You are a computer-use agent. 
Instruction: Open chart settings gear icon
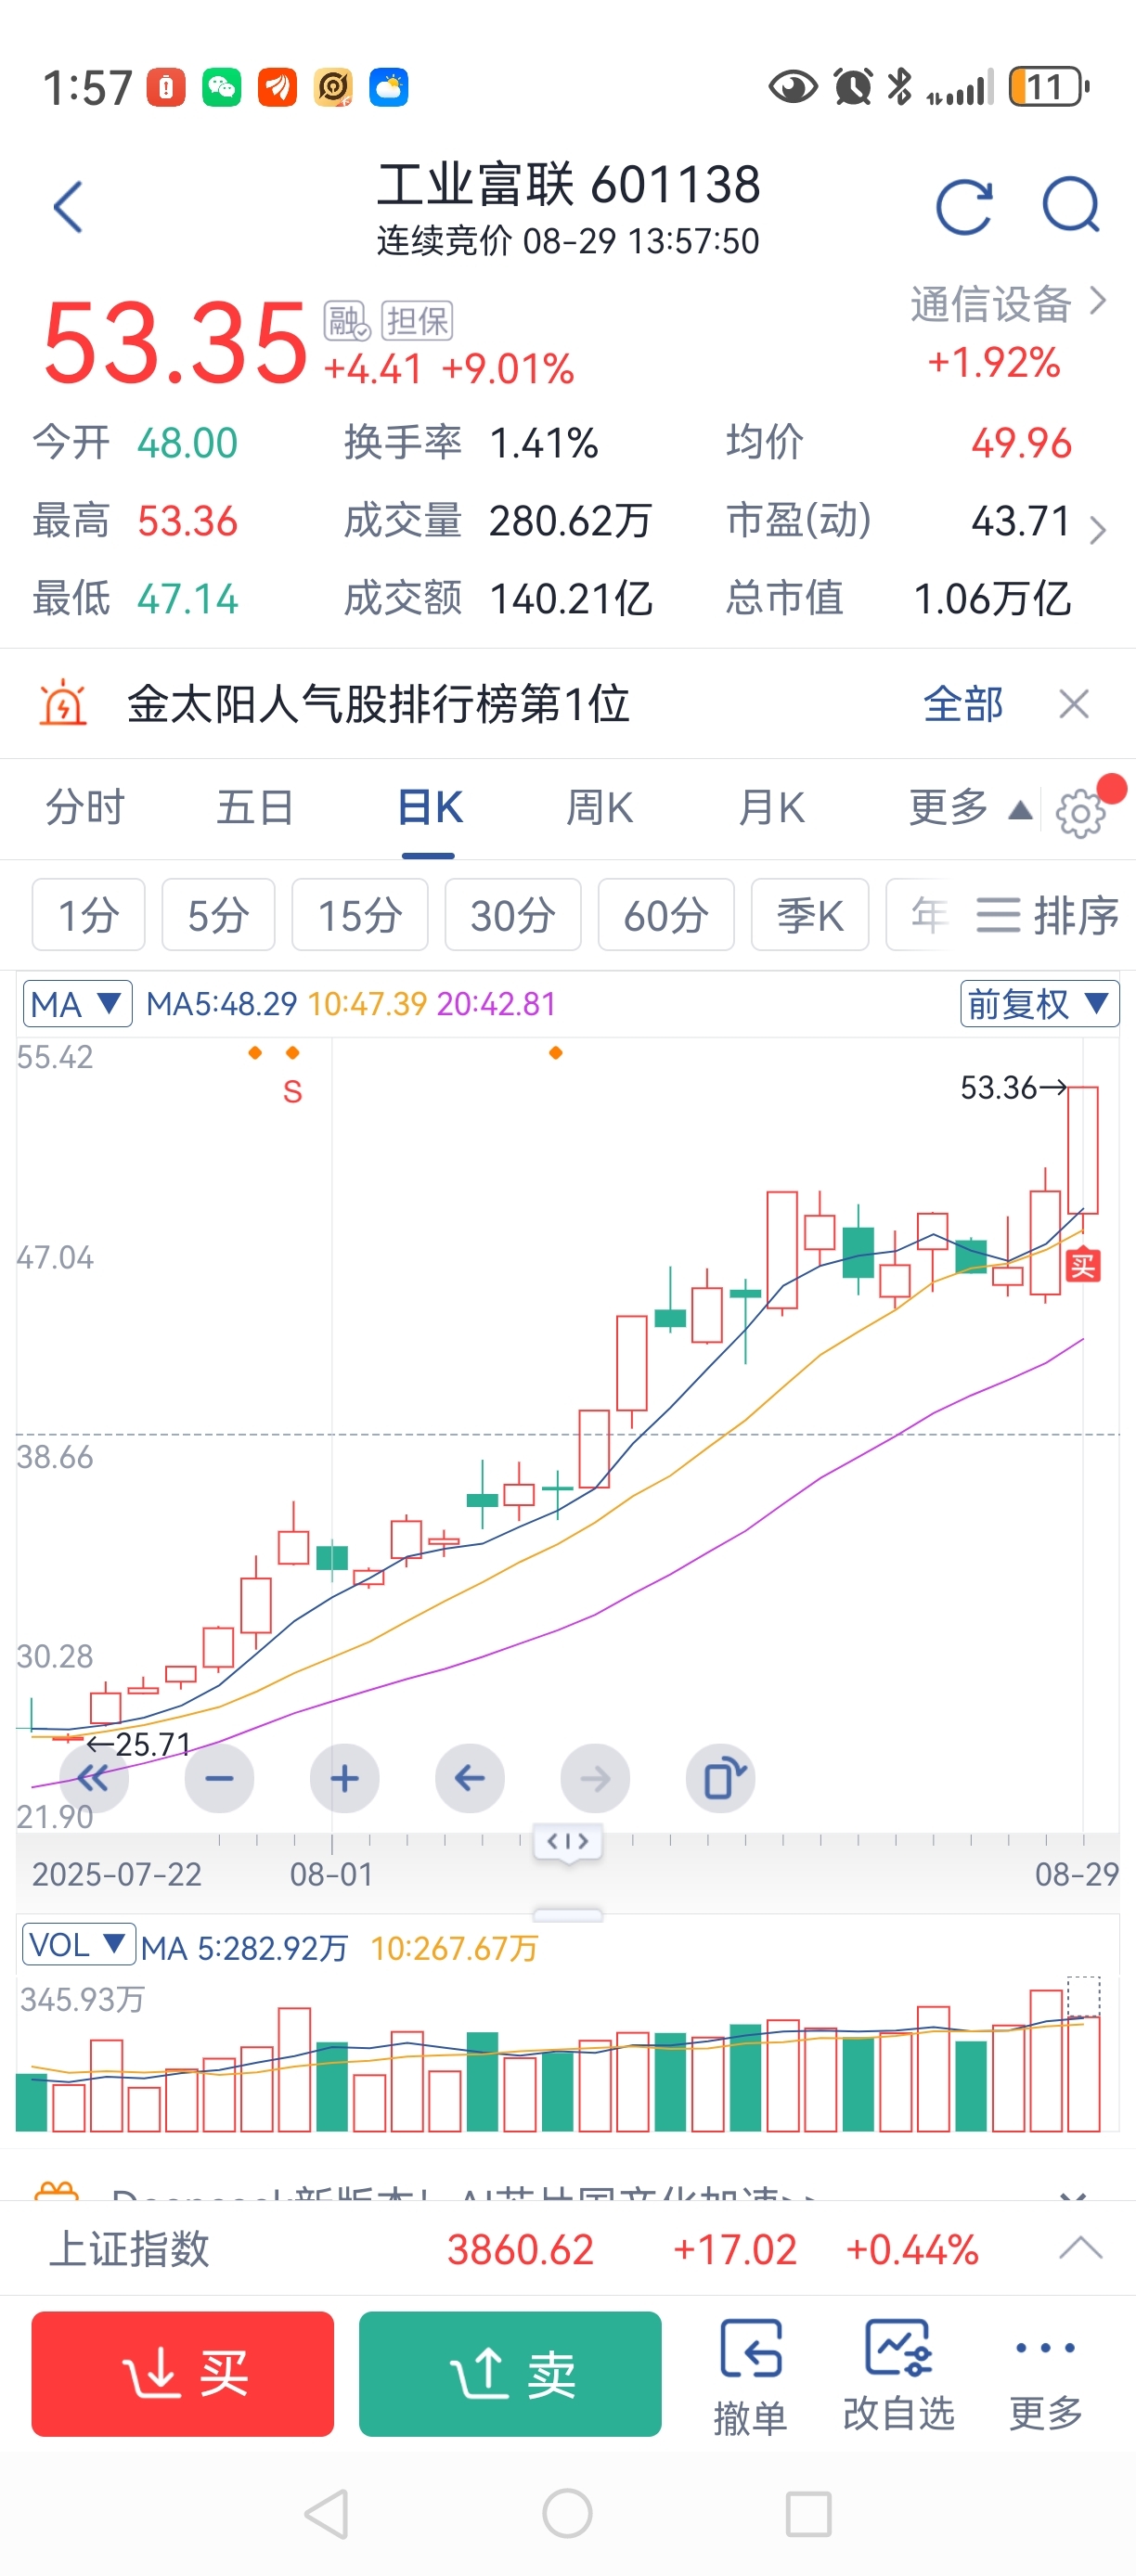click(1081, 812)
